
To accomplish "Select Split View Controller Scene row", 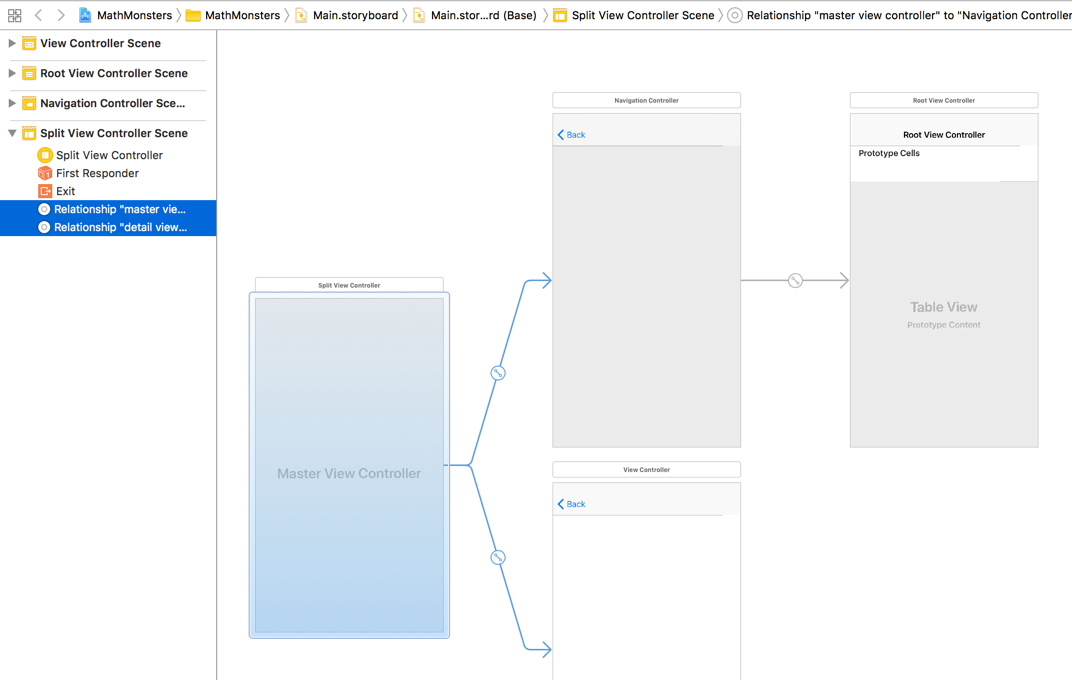I will coord(108,133).
